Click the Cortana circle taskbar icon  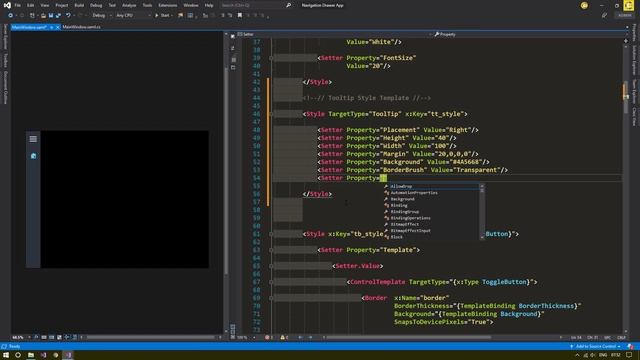tap(18, 355)
